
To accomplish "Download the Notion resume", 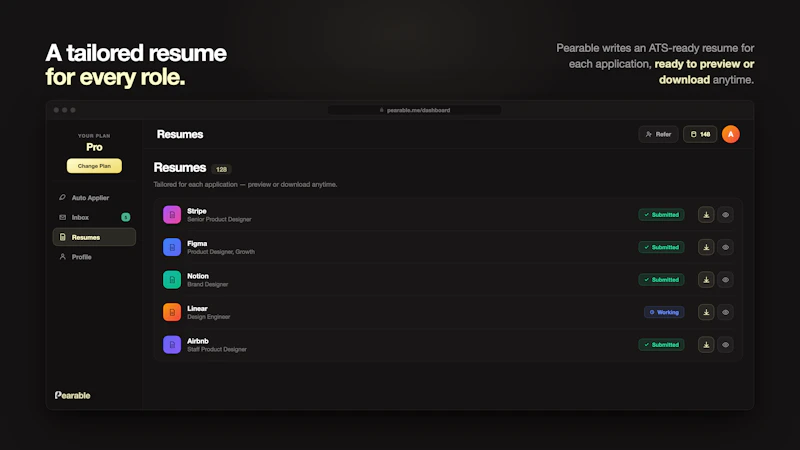I will [706, 280].
